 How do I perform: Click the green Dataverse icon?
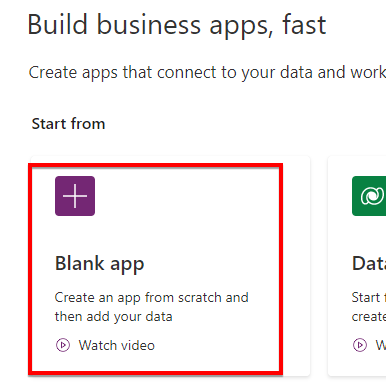pos(369,196)
